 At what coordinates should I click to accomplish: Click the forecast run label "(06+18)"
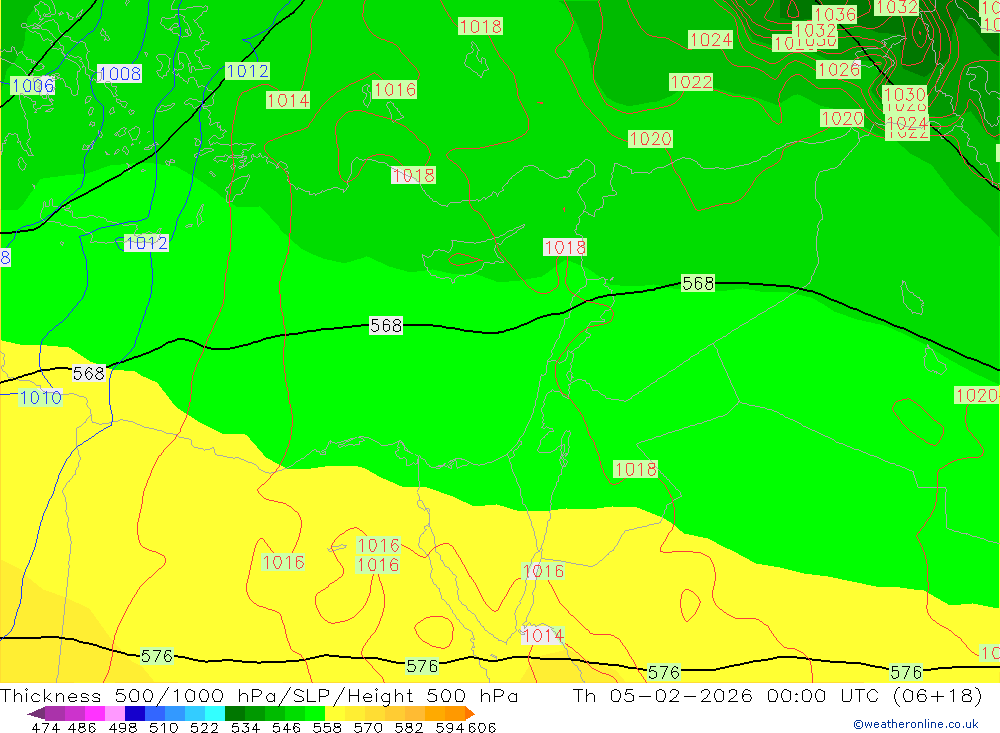coord(938,695)
